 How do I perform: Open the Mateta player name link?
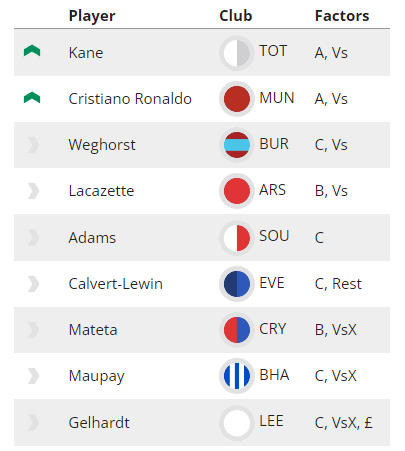click(x=93, y=330)
